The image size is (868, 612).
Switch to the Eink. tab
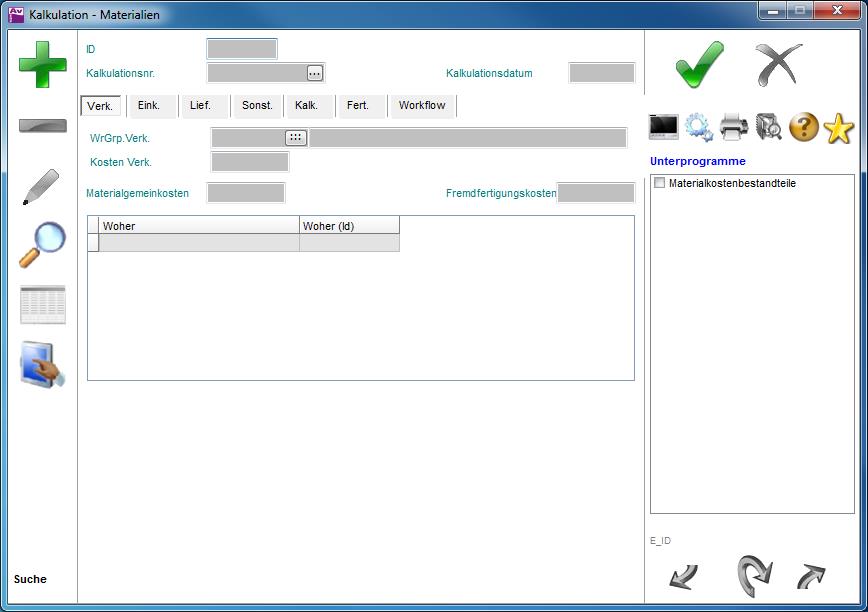pos(149,105)
